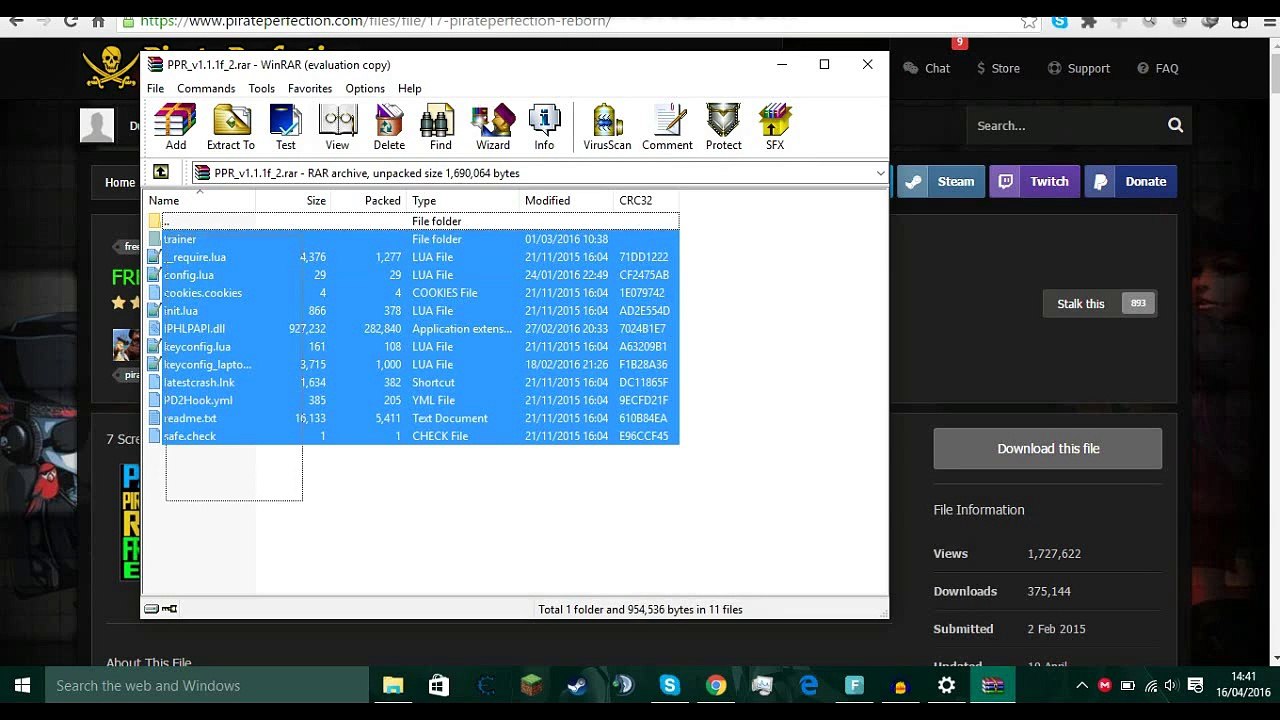Viewport: 1280px width, 720px height.
Task: Select the init.lua file
Action: tap(412, 311)
